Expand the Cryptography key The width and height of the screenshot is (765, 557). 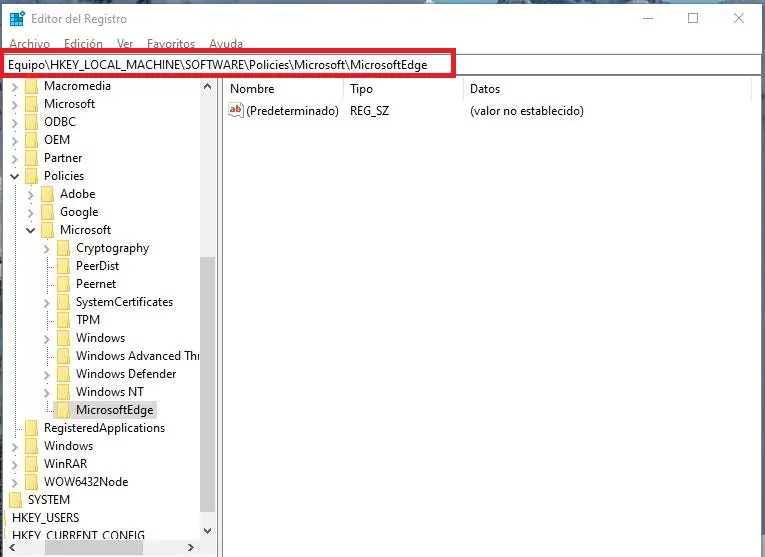click(x=47, y=249)
